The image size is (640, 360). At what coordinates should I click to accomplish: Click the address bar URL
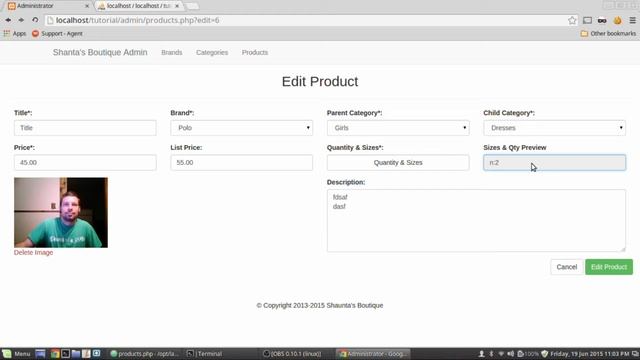[138, 20]
